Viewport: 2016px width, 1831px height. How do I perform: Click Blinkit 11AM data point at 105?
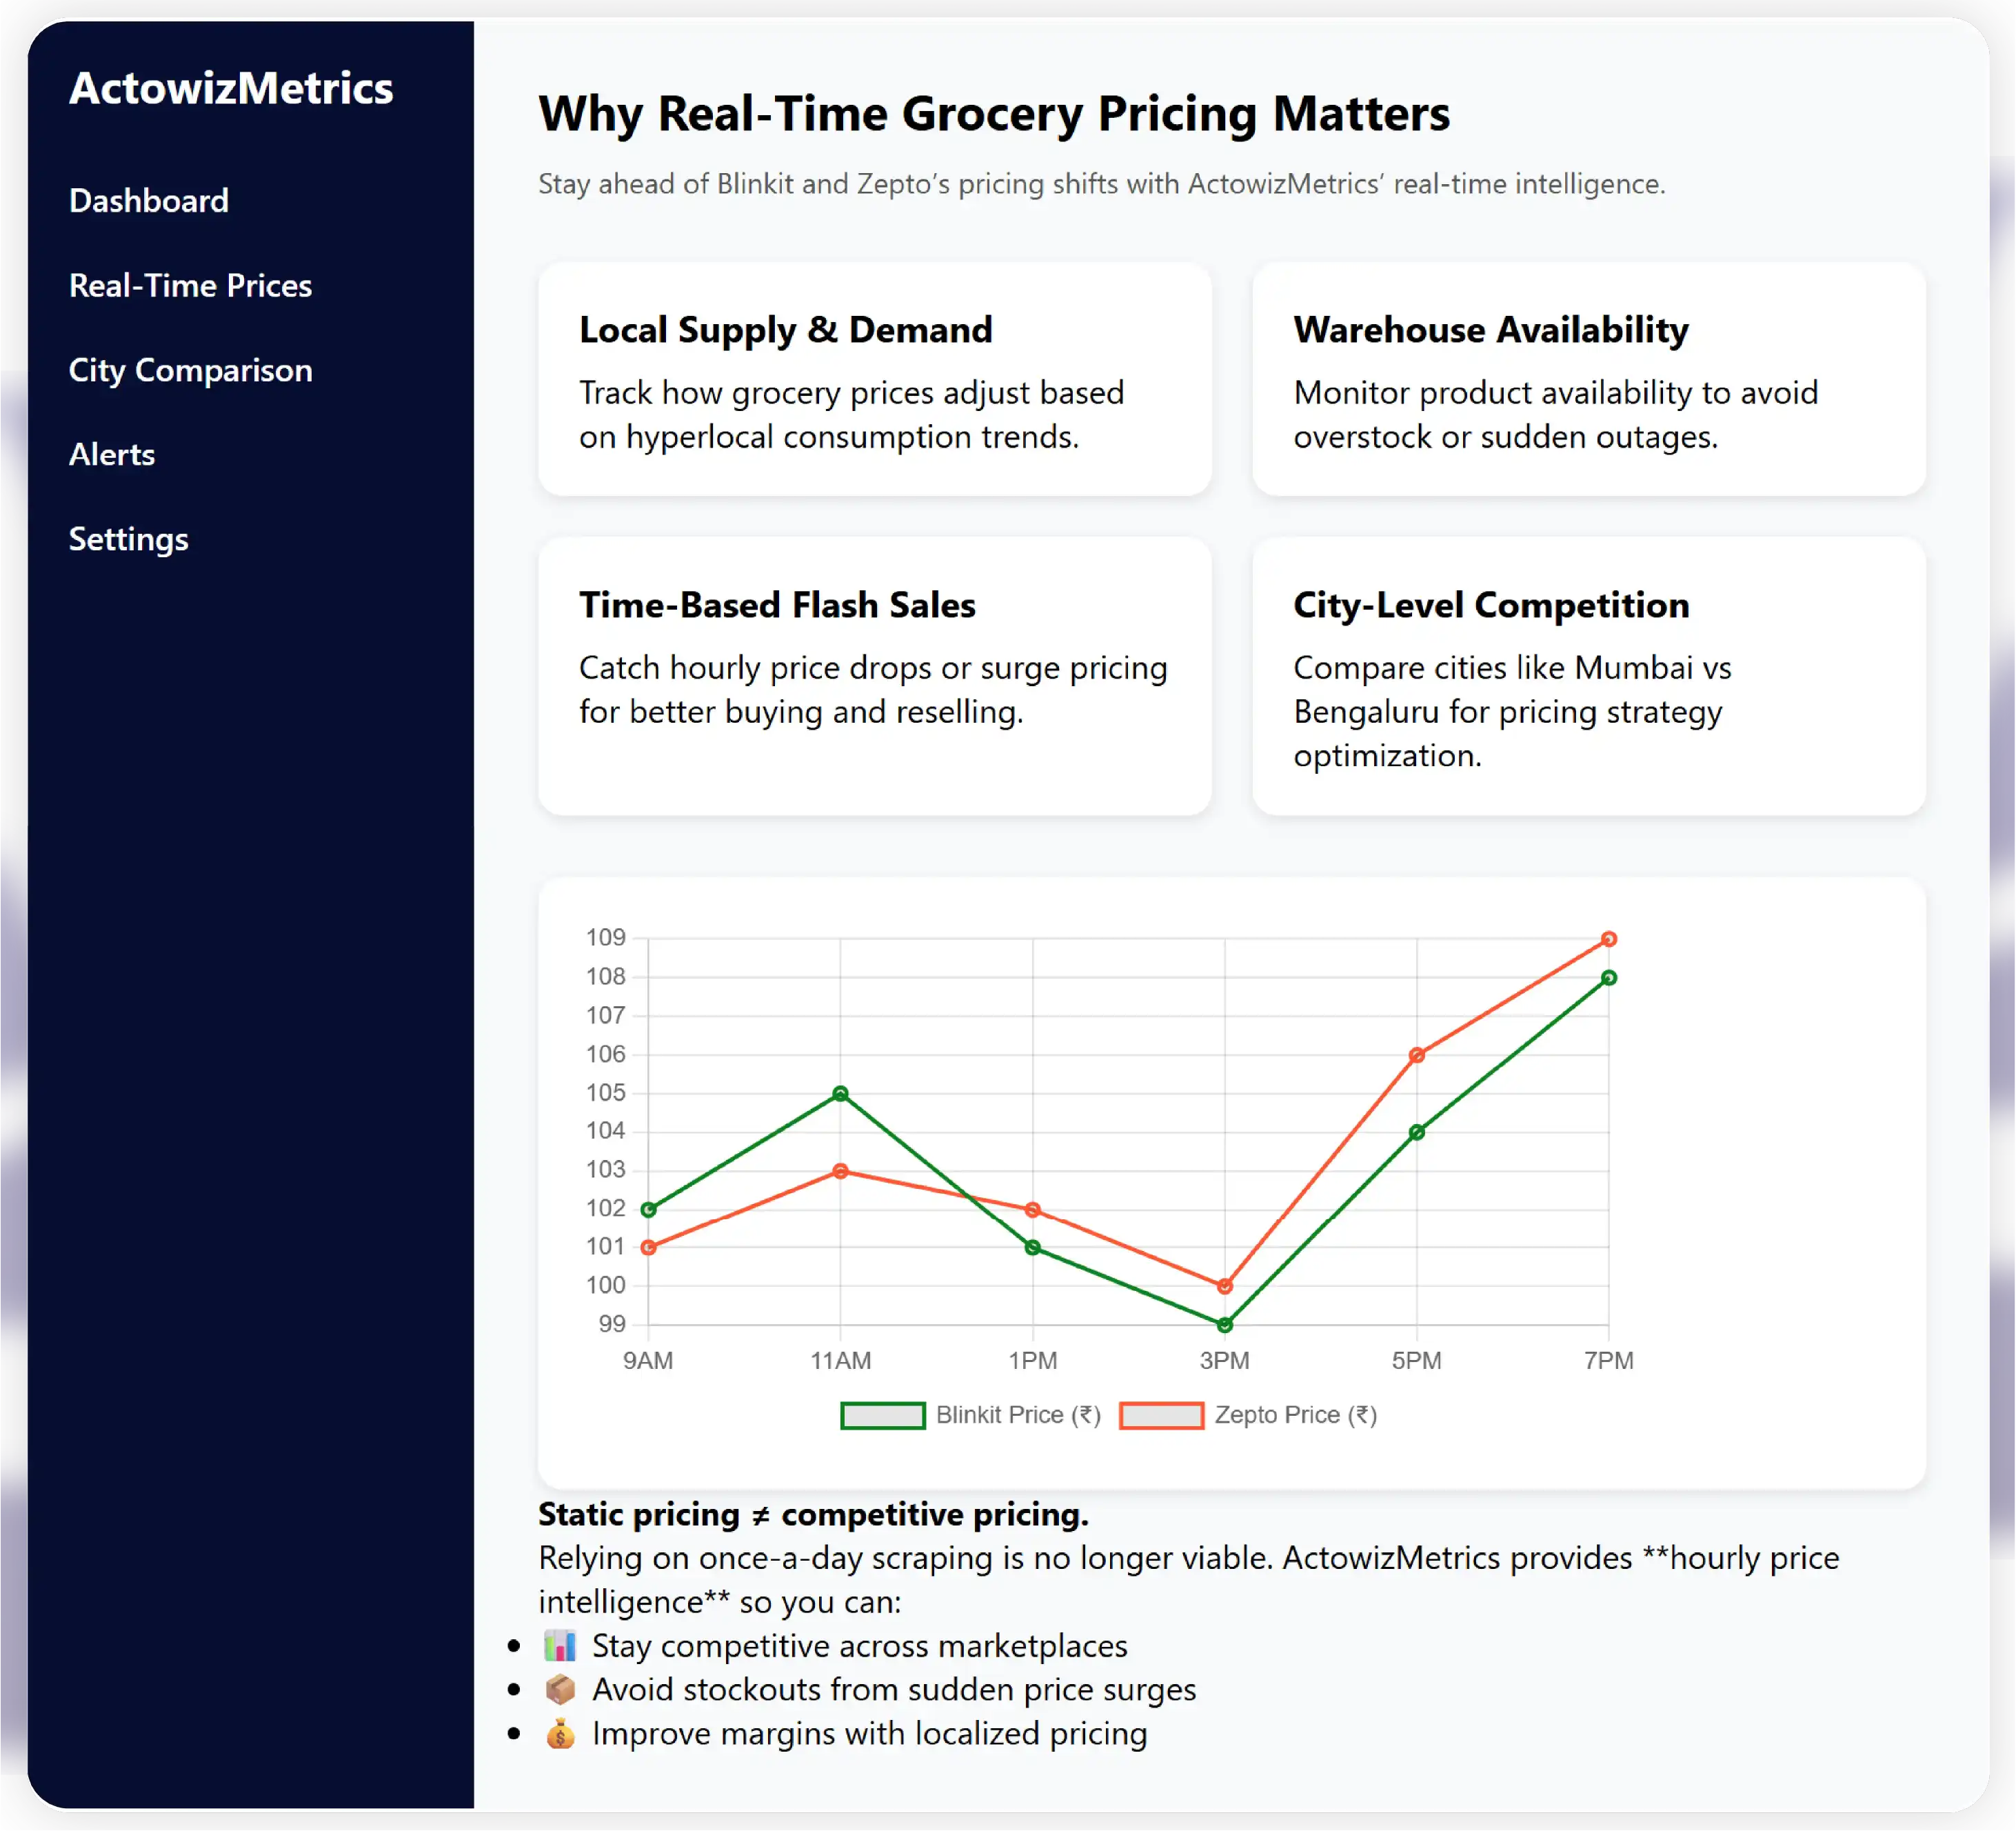click(840, 1093)
